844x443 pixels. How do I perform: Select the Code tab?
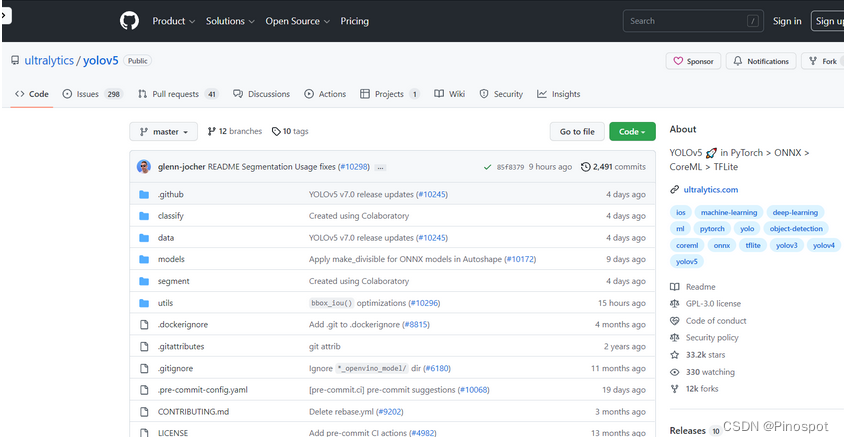[32, 94]
